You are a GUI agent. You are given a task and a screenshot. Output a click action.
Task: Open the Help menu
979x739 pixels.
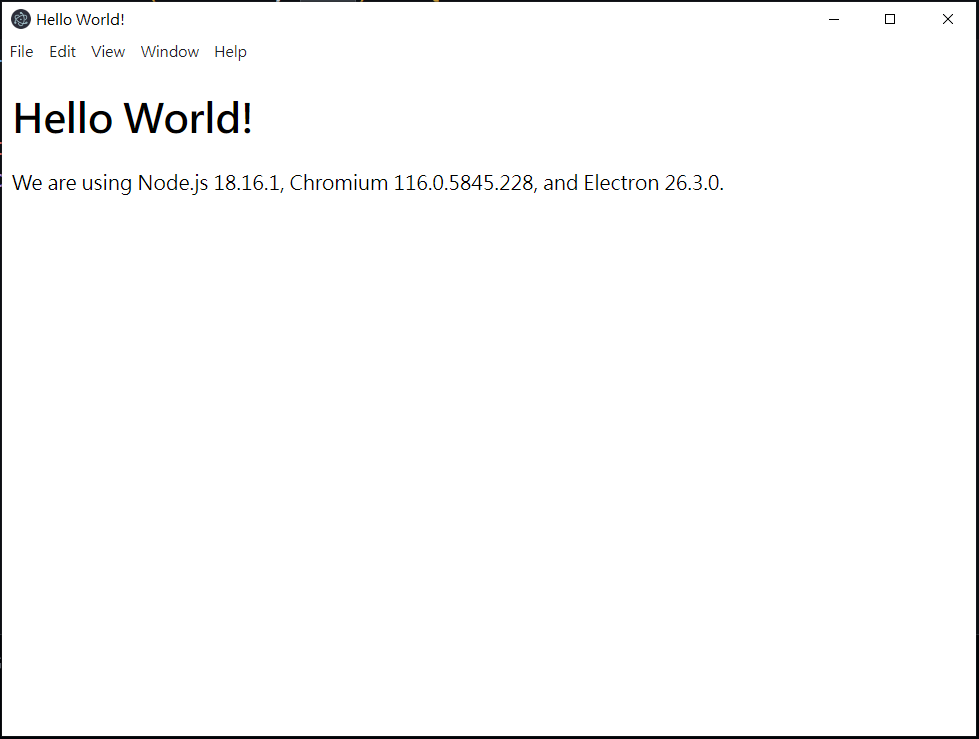[x=230, y=52]
